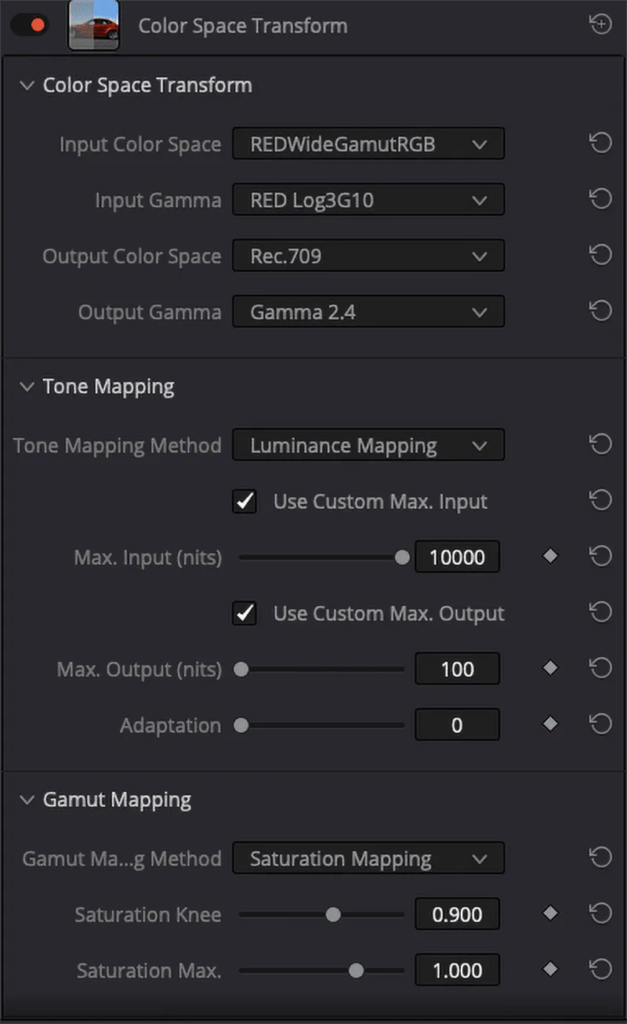Reset the Input Color Space setting
Viewport: 627px width, 1024px height.
(x=600, y=144)
